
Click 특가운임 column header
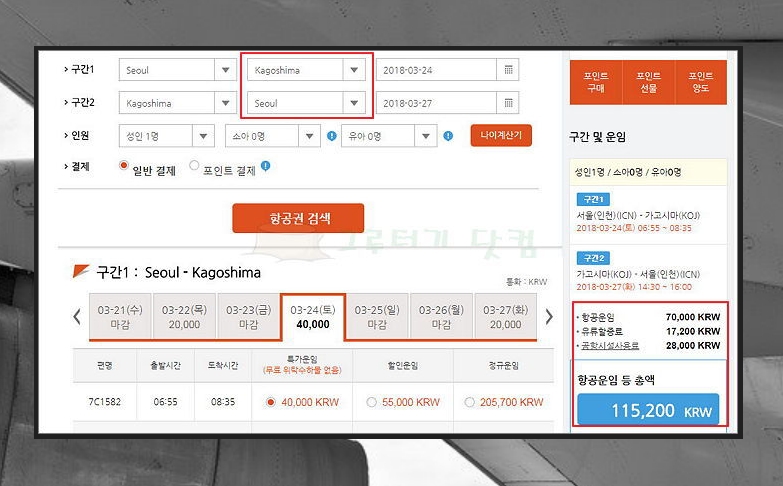302,365
